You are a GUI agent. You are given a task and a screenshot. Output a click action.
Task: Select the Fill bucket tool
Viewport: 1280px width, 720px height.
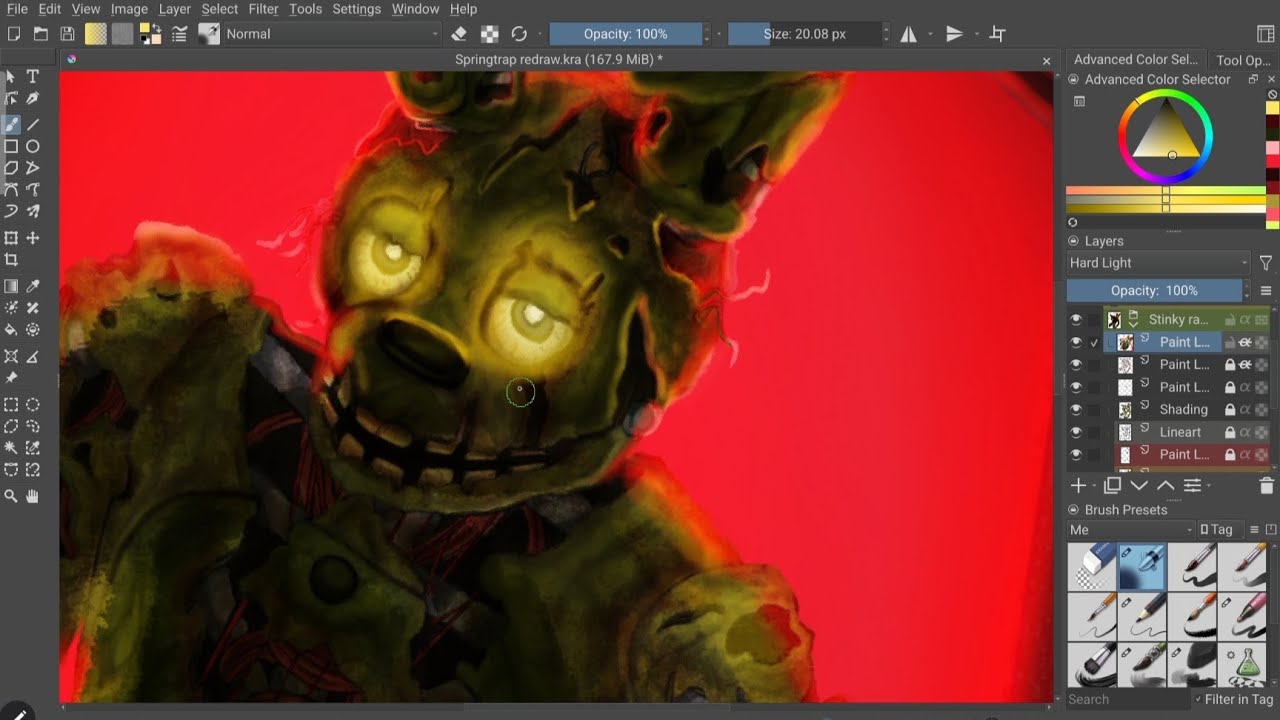(x=11, y=329)
